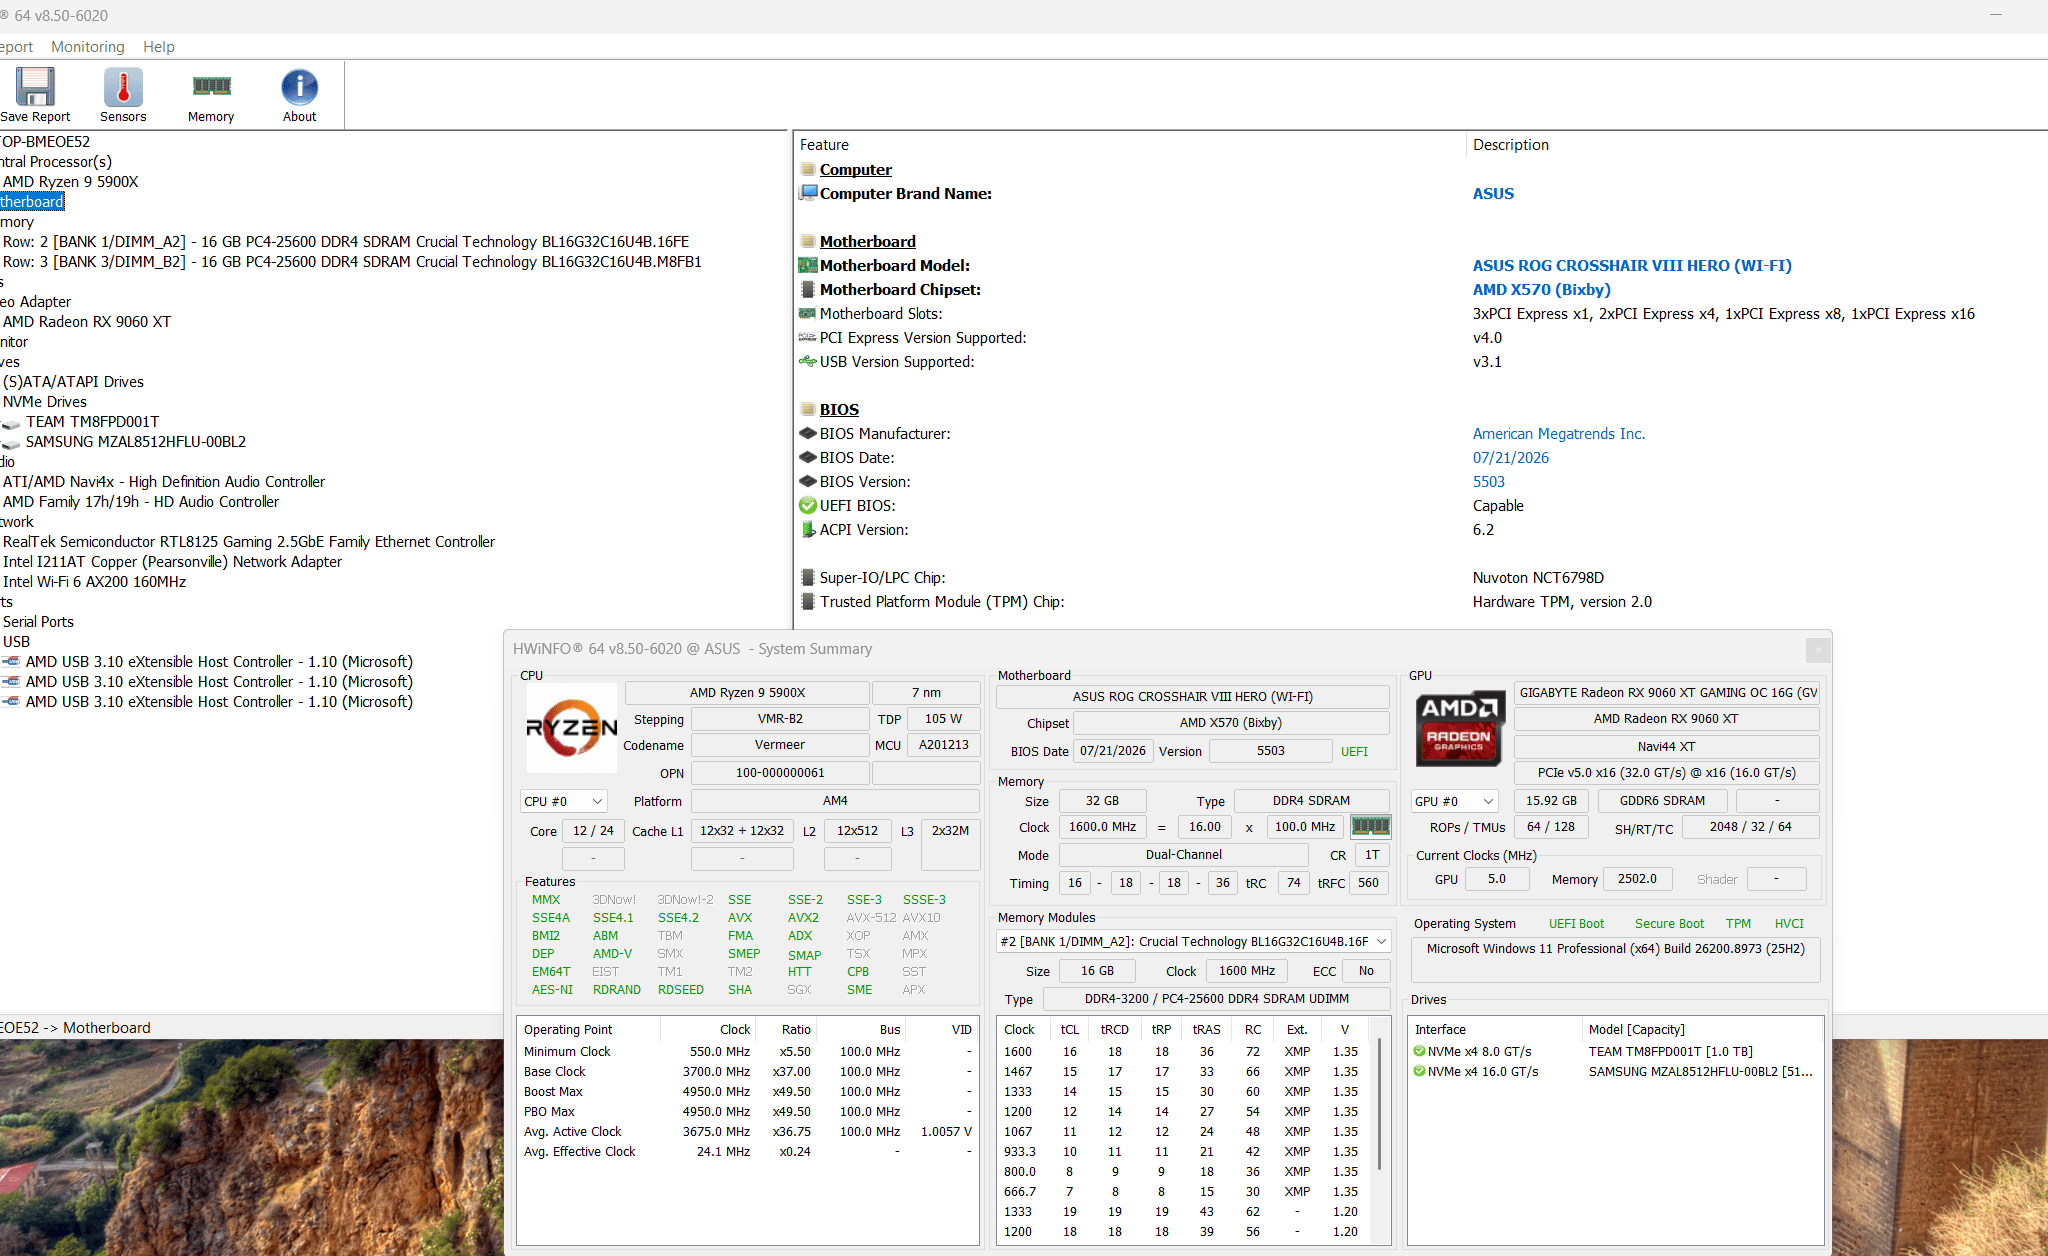Click the icon beside Motherboard Slots
Image resolution: width=2048 pixels, height=1256 pixels.
tap(808, 313)
